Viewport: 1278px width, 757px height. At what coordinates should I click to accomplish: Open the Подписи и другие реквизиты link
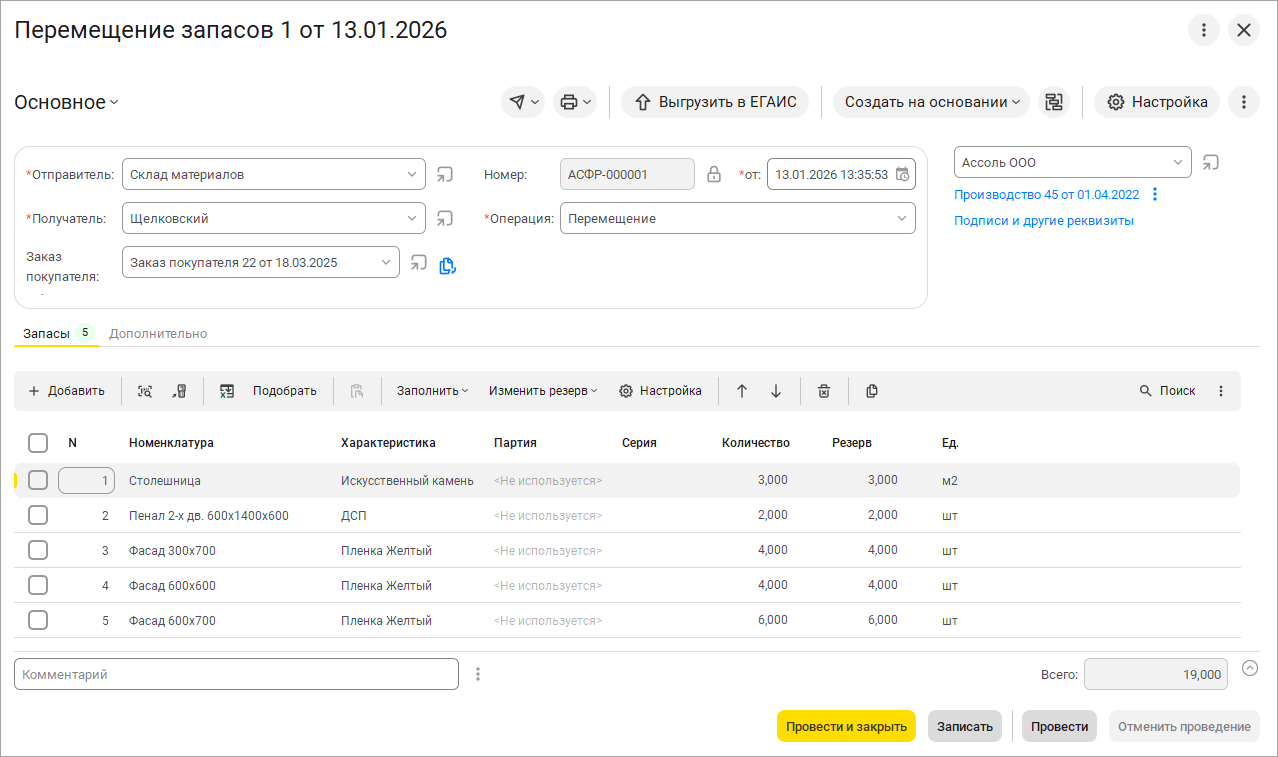pyautogui.click(x=1043, y=221)
